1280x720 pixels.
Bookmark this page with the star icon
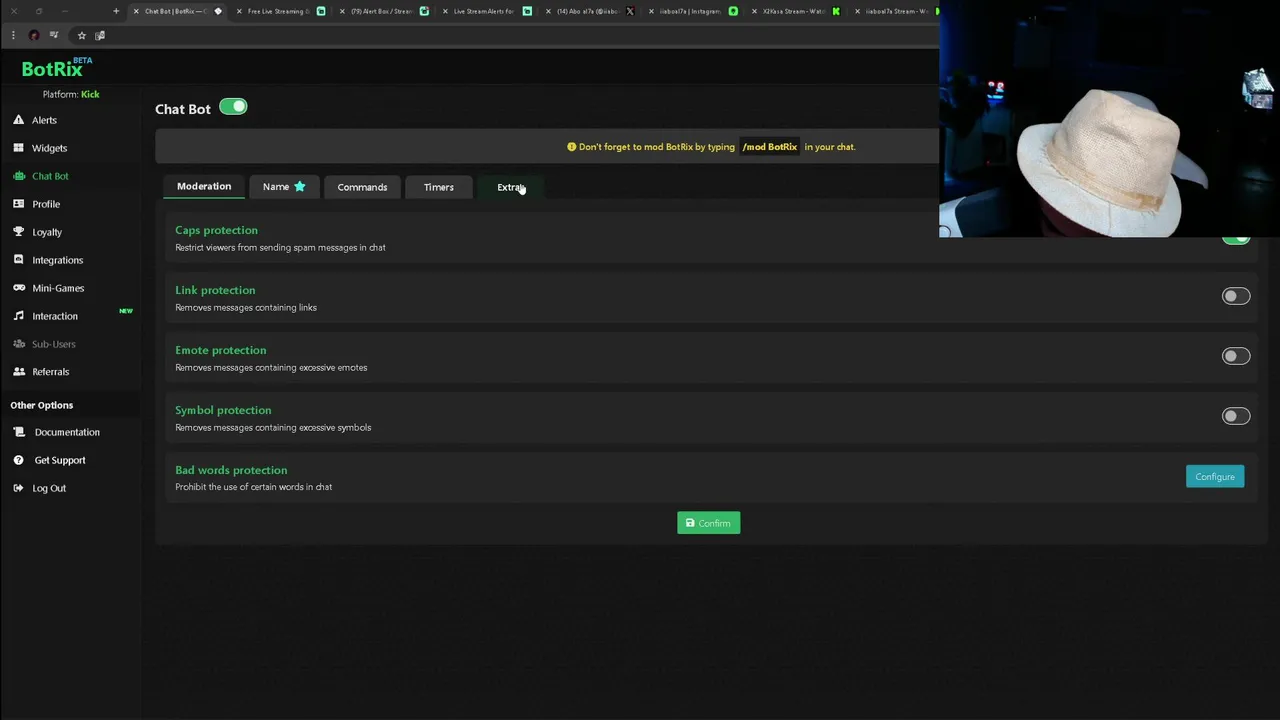[x=82, y=35]
